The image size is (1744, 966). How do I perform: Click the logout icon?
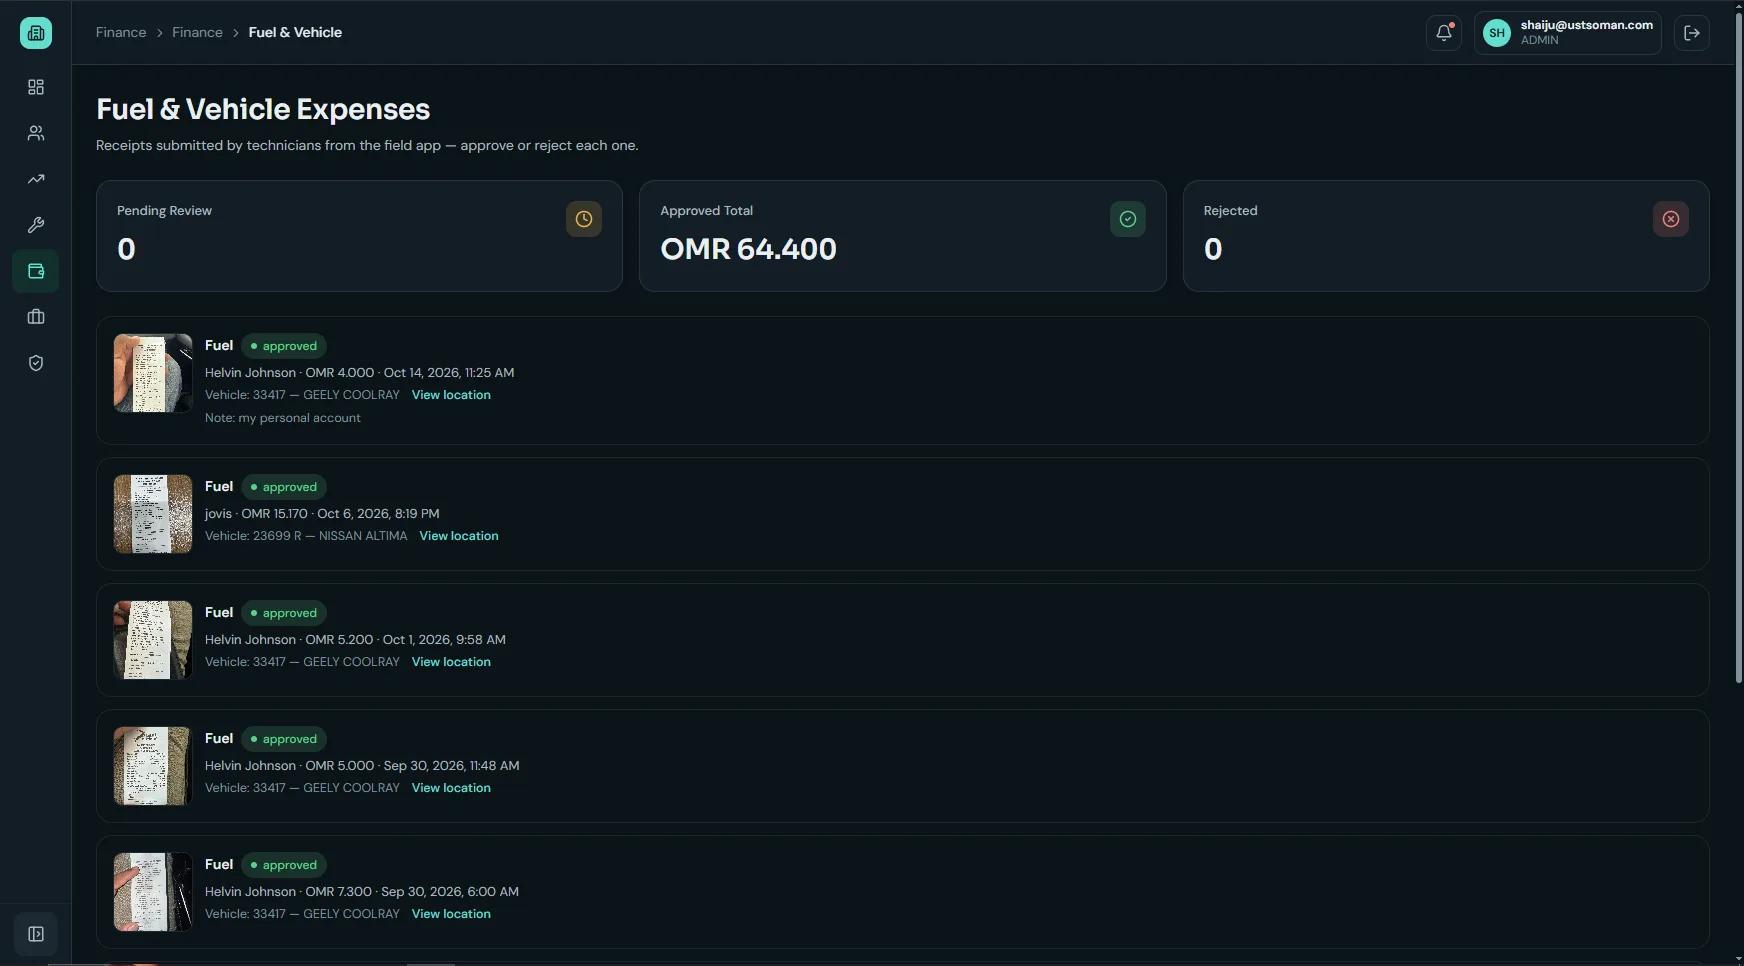click(x=1692, y=33)
